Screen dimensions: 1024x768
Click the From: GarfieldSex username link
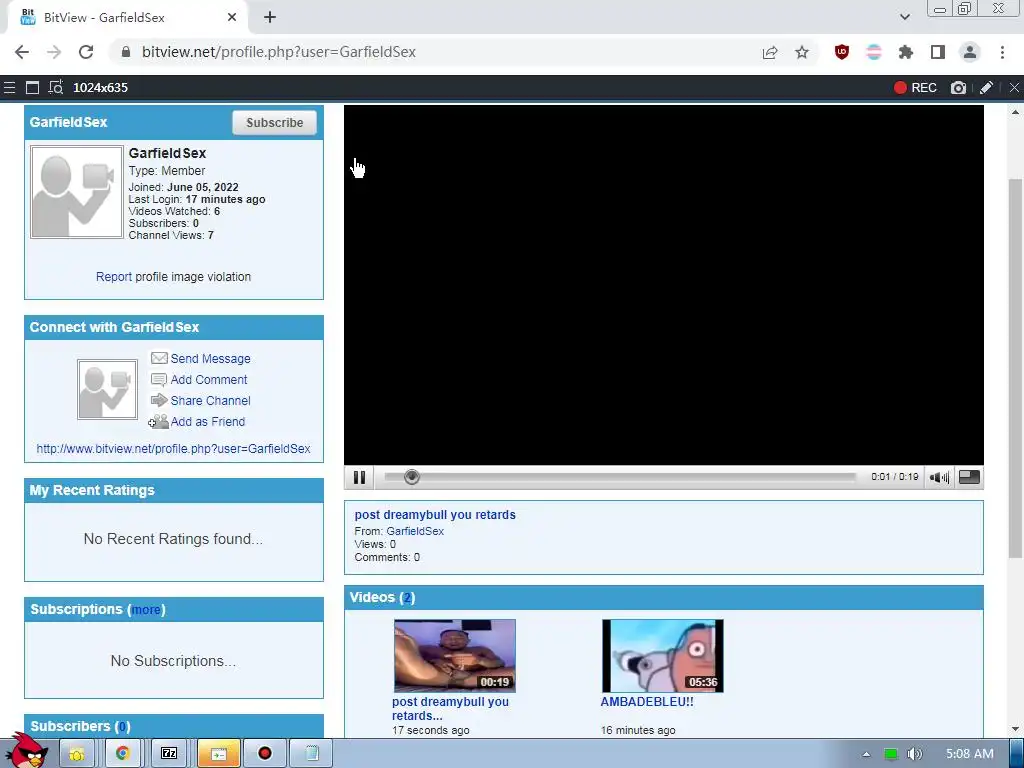[x=415, y=531]
